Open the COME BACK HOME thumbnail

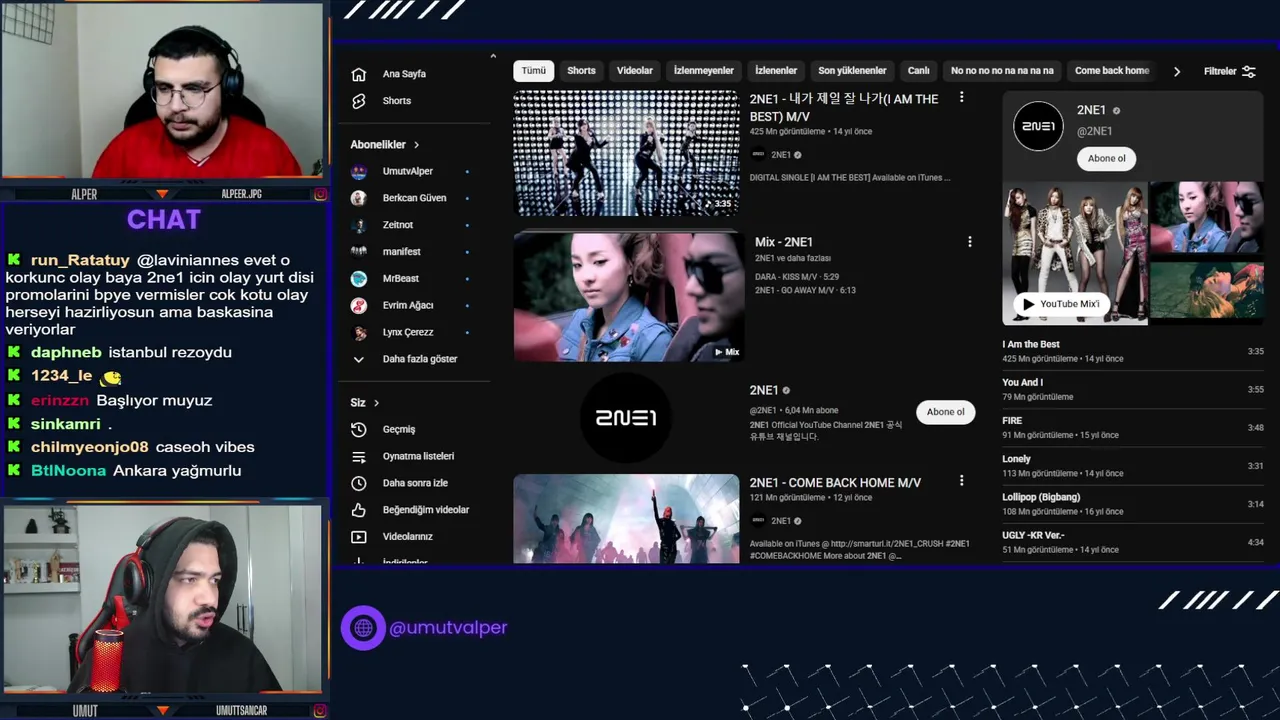[x=626, y=519]
